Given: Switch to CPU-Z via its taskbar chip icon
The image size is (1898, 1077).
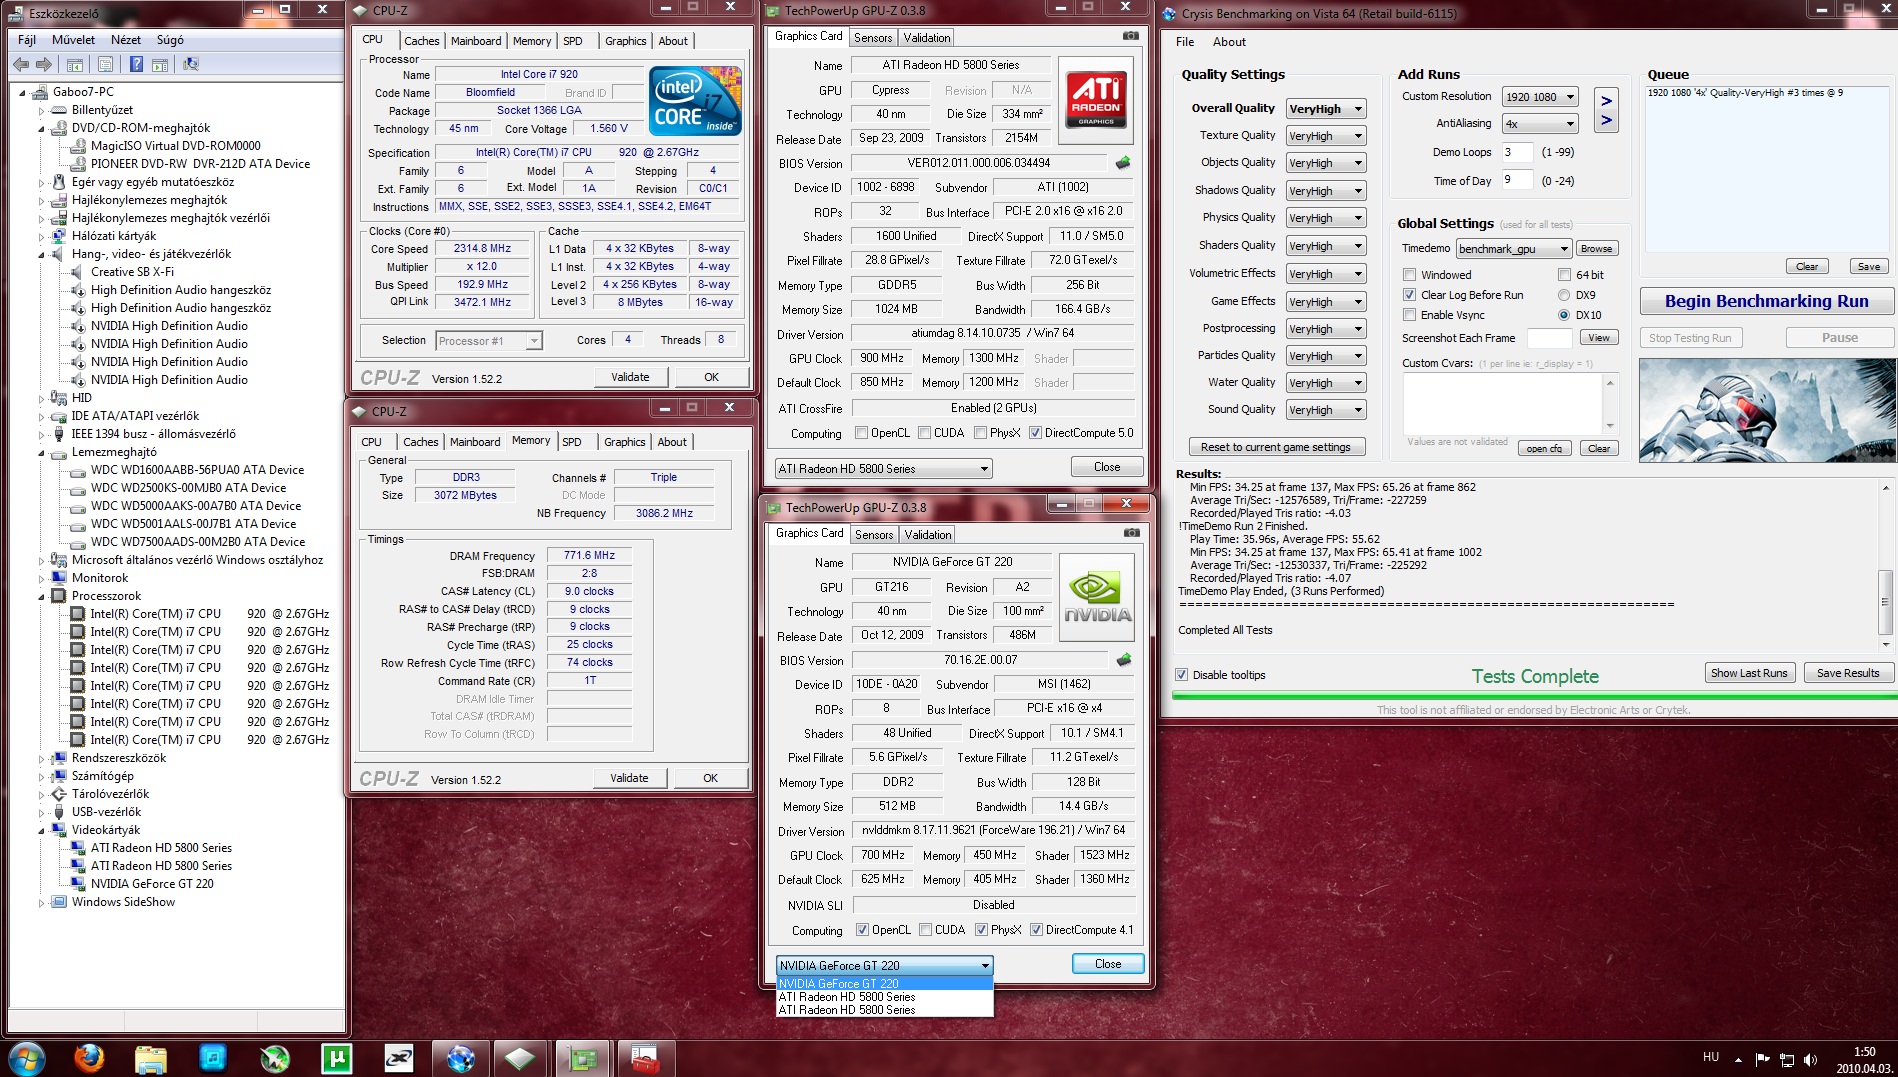Looking at the screenshot, I should click(521, 1057).
